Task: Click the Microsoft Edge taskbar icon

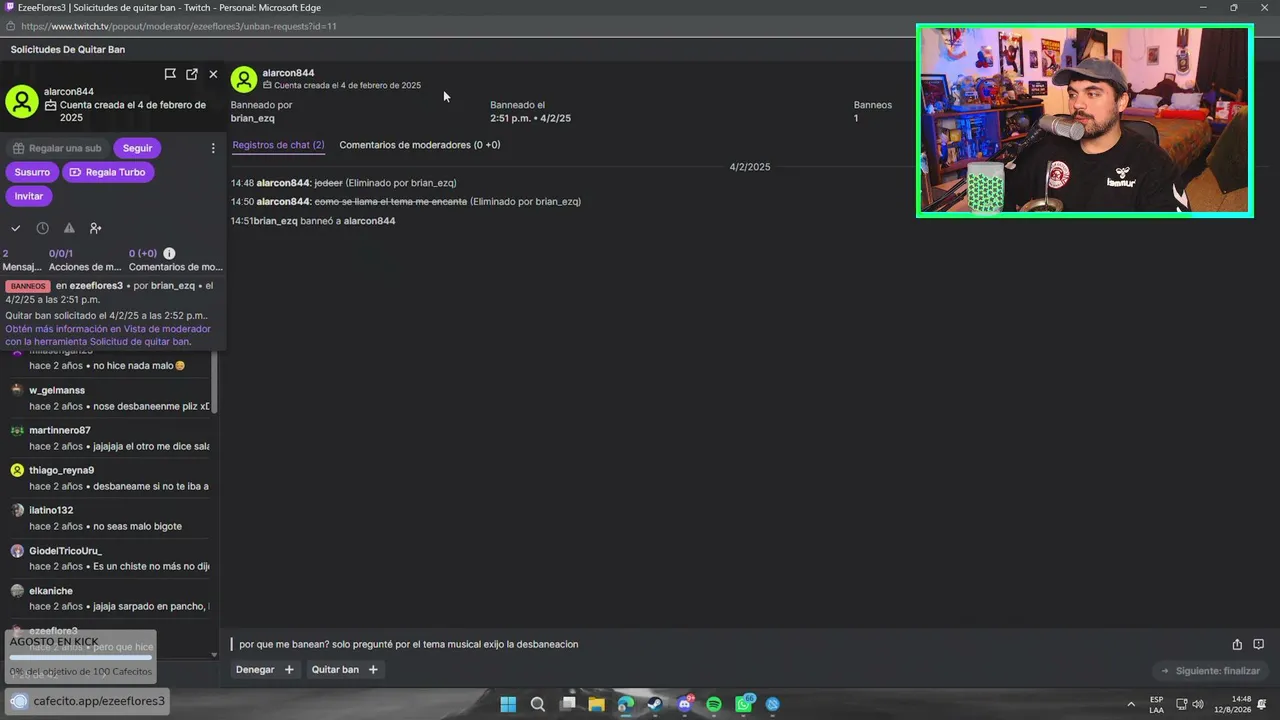Action: [626, 704]
